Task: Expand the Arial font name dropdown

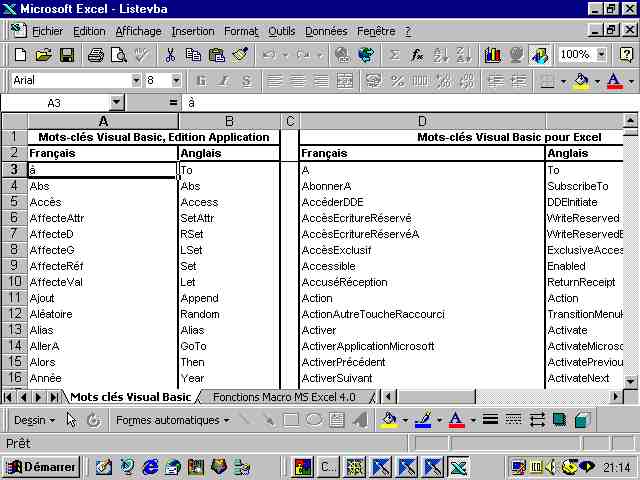Action: (136, 80)
